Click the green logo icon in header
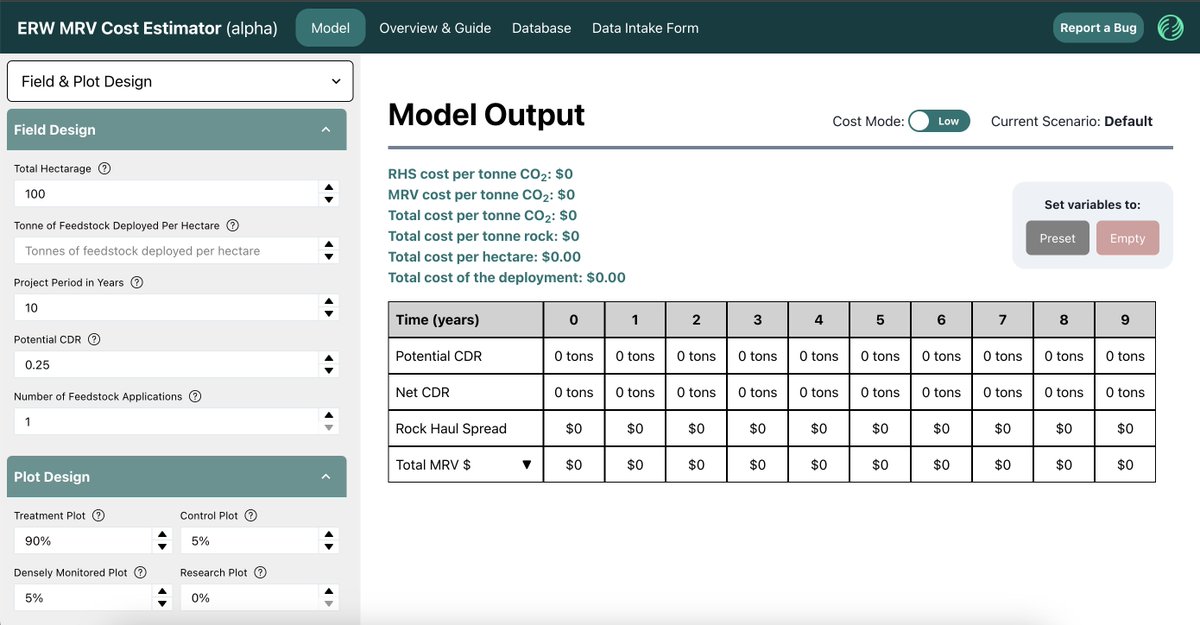The image size is (1200, 625). [1170, 28]
